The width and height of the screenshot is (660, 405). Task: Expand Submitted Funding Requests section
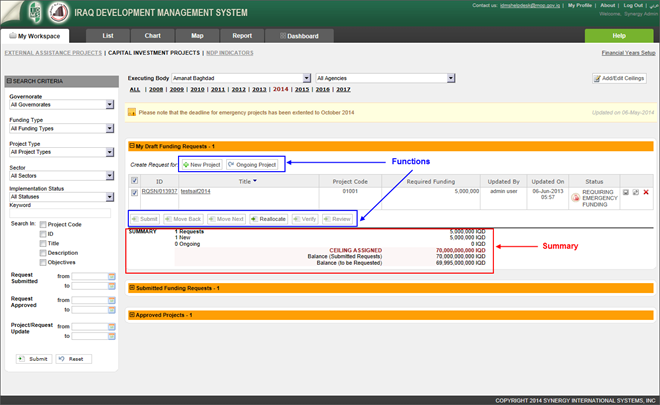click(132, 288)
